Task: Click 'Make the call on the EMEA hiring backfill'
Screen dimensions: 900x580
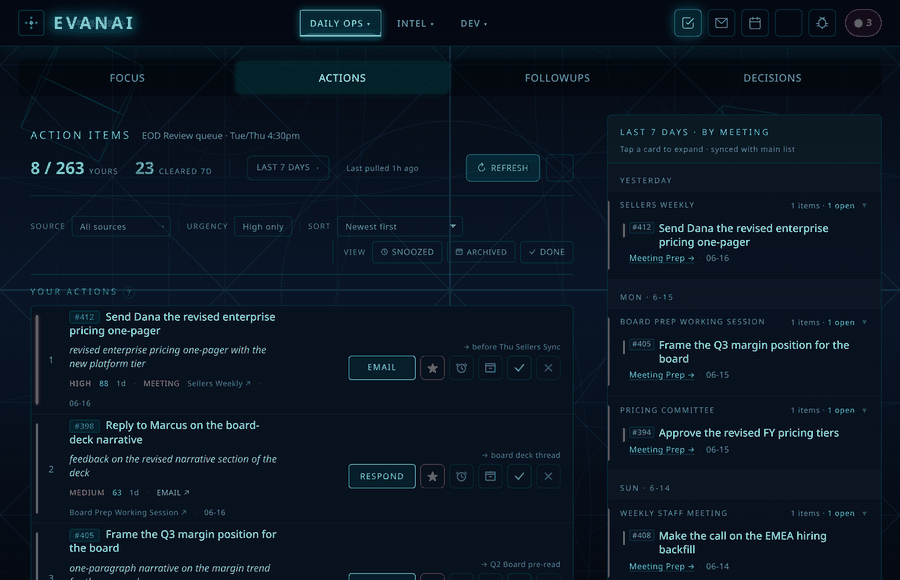Action: [x=743, y=543]
